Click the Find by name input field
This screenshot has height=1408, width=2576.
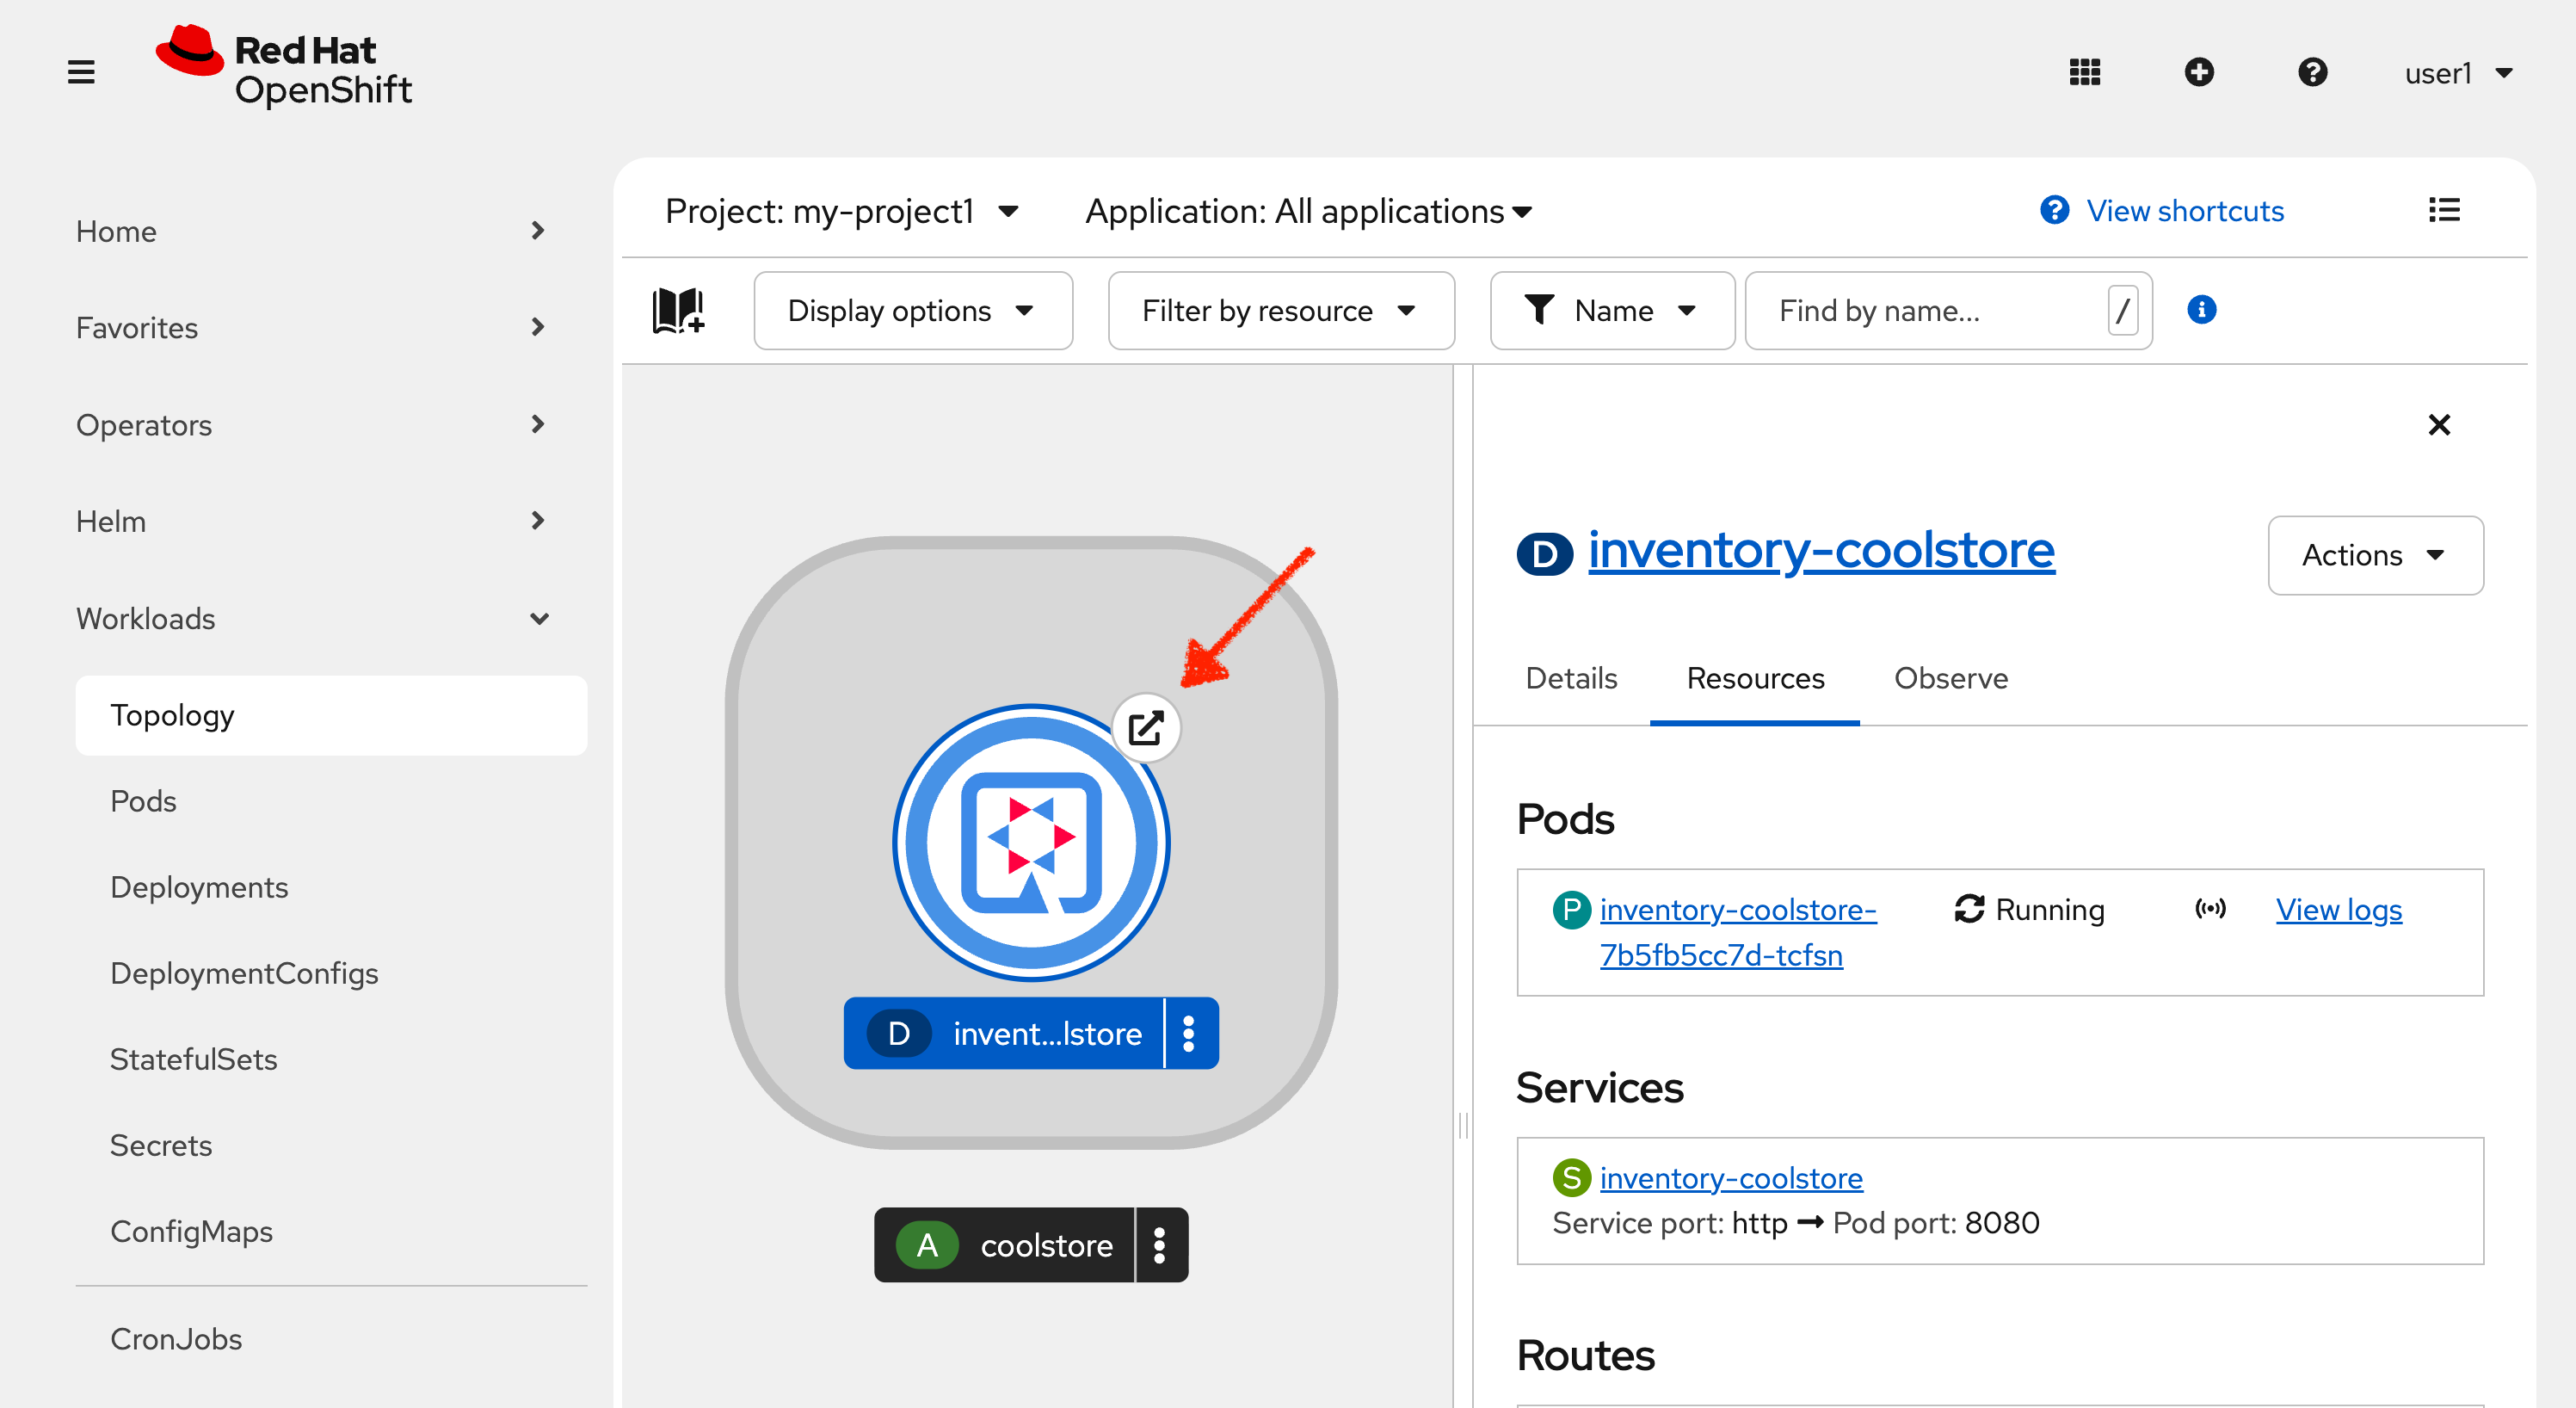pos(1920,310)
